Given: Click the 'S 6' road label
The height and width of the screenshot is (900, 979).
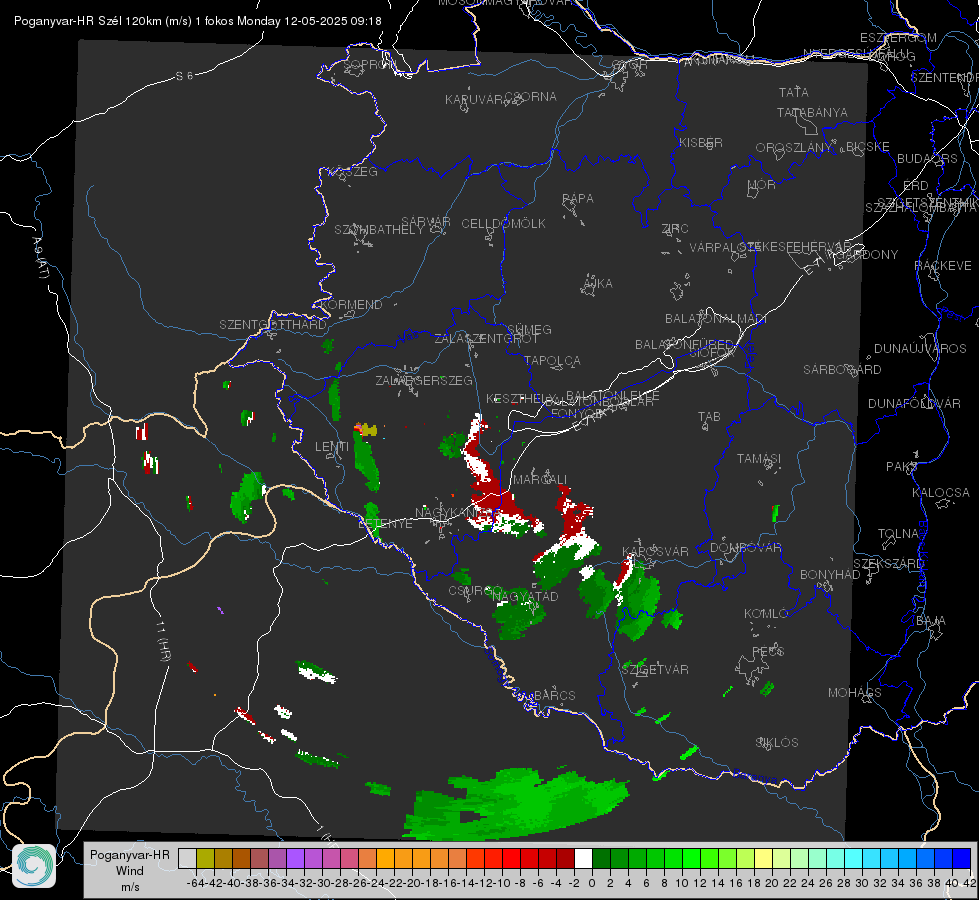Looking at the screenshot, I should tap(184, 76).
